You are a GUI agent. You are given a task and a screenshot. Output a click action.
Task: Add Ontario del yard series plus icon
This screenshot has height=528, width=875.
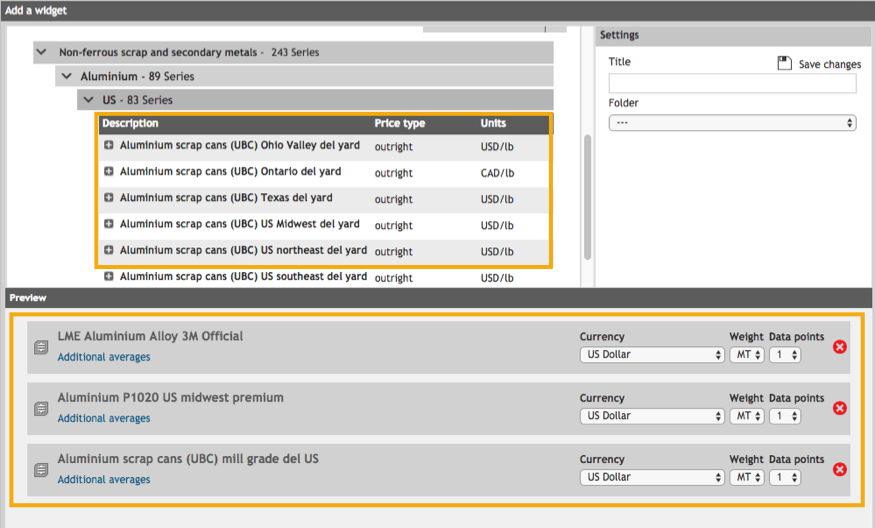(109, 172)
